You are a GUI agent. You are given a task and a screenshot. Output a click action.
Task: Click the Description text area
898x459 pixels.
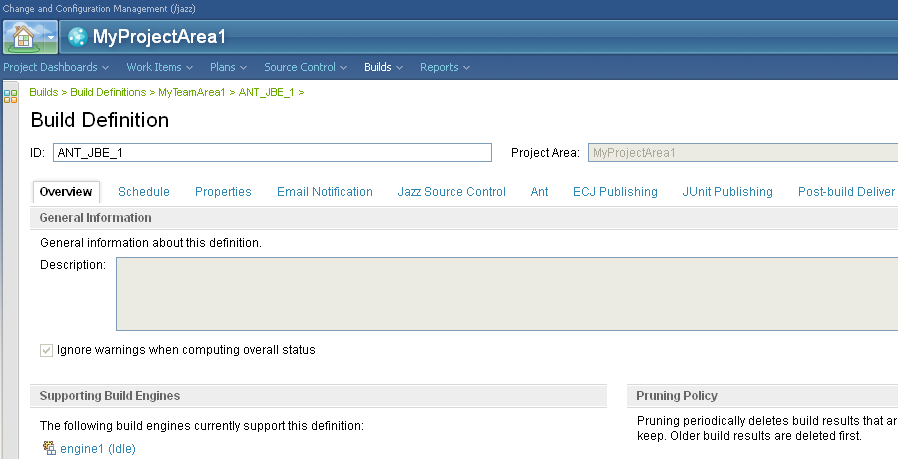pos(507,294)
